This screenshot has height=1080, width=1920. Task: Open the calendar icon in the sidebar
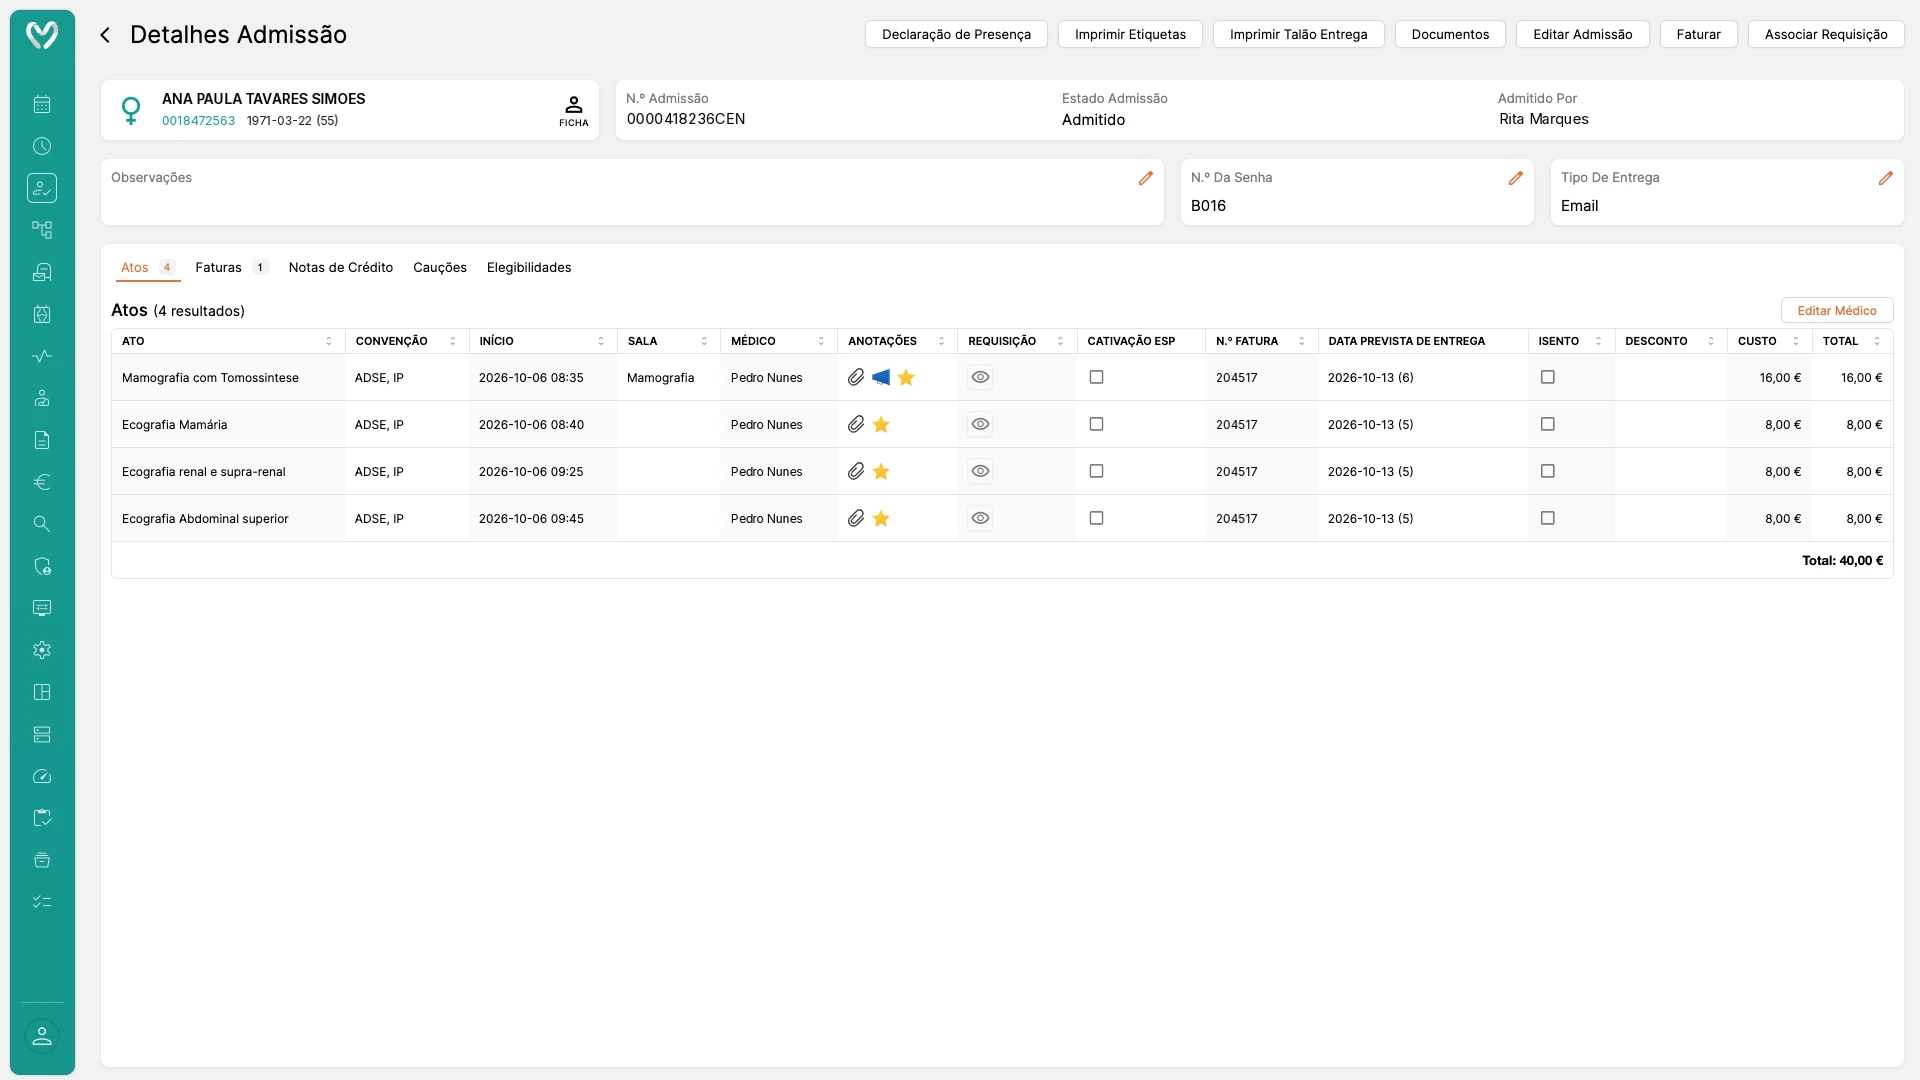42,104
